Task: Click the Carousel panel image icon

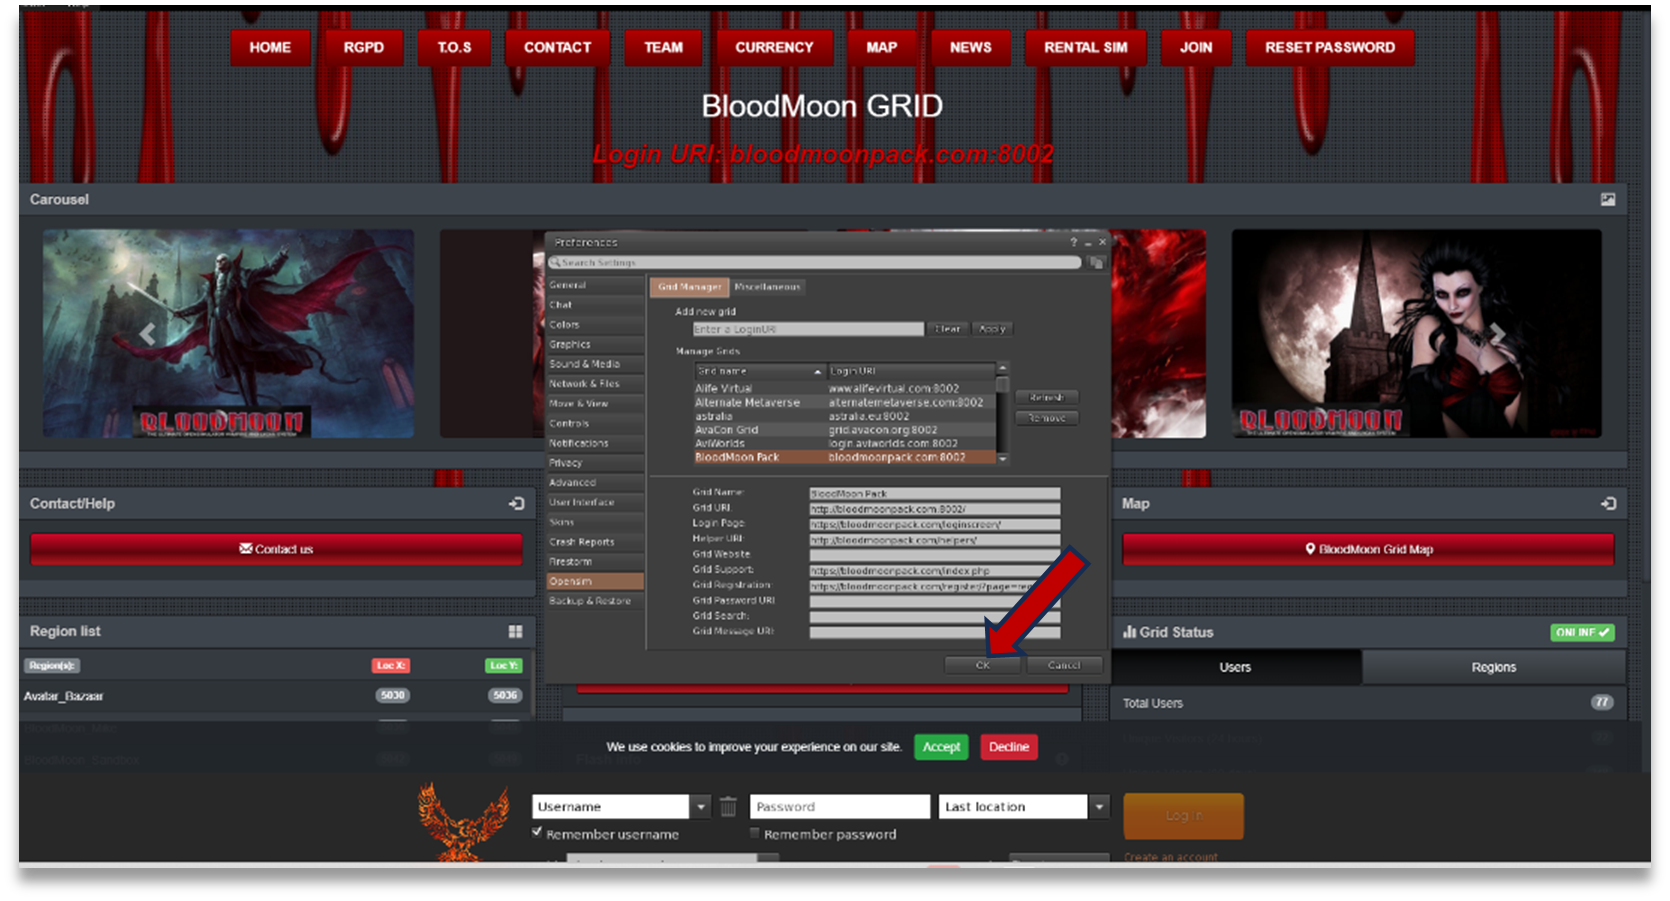Action: tap(1607, 200)
